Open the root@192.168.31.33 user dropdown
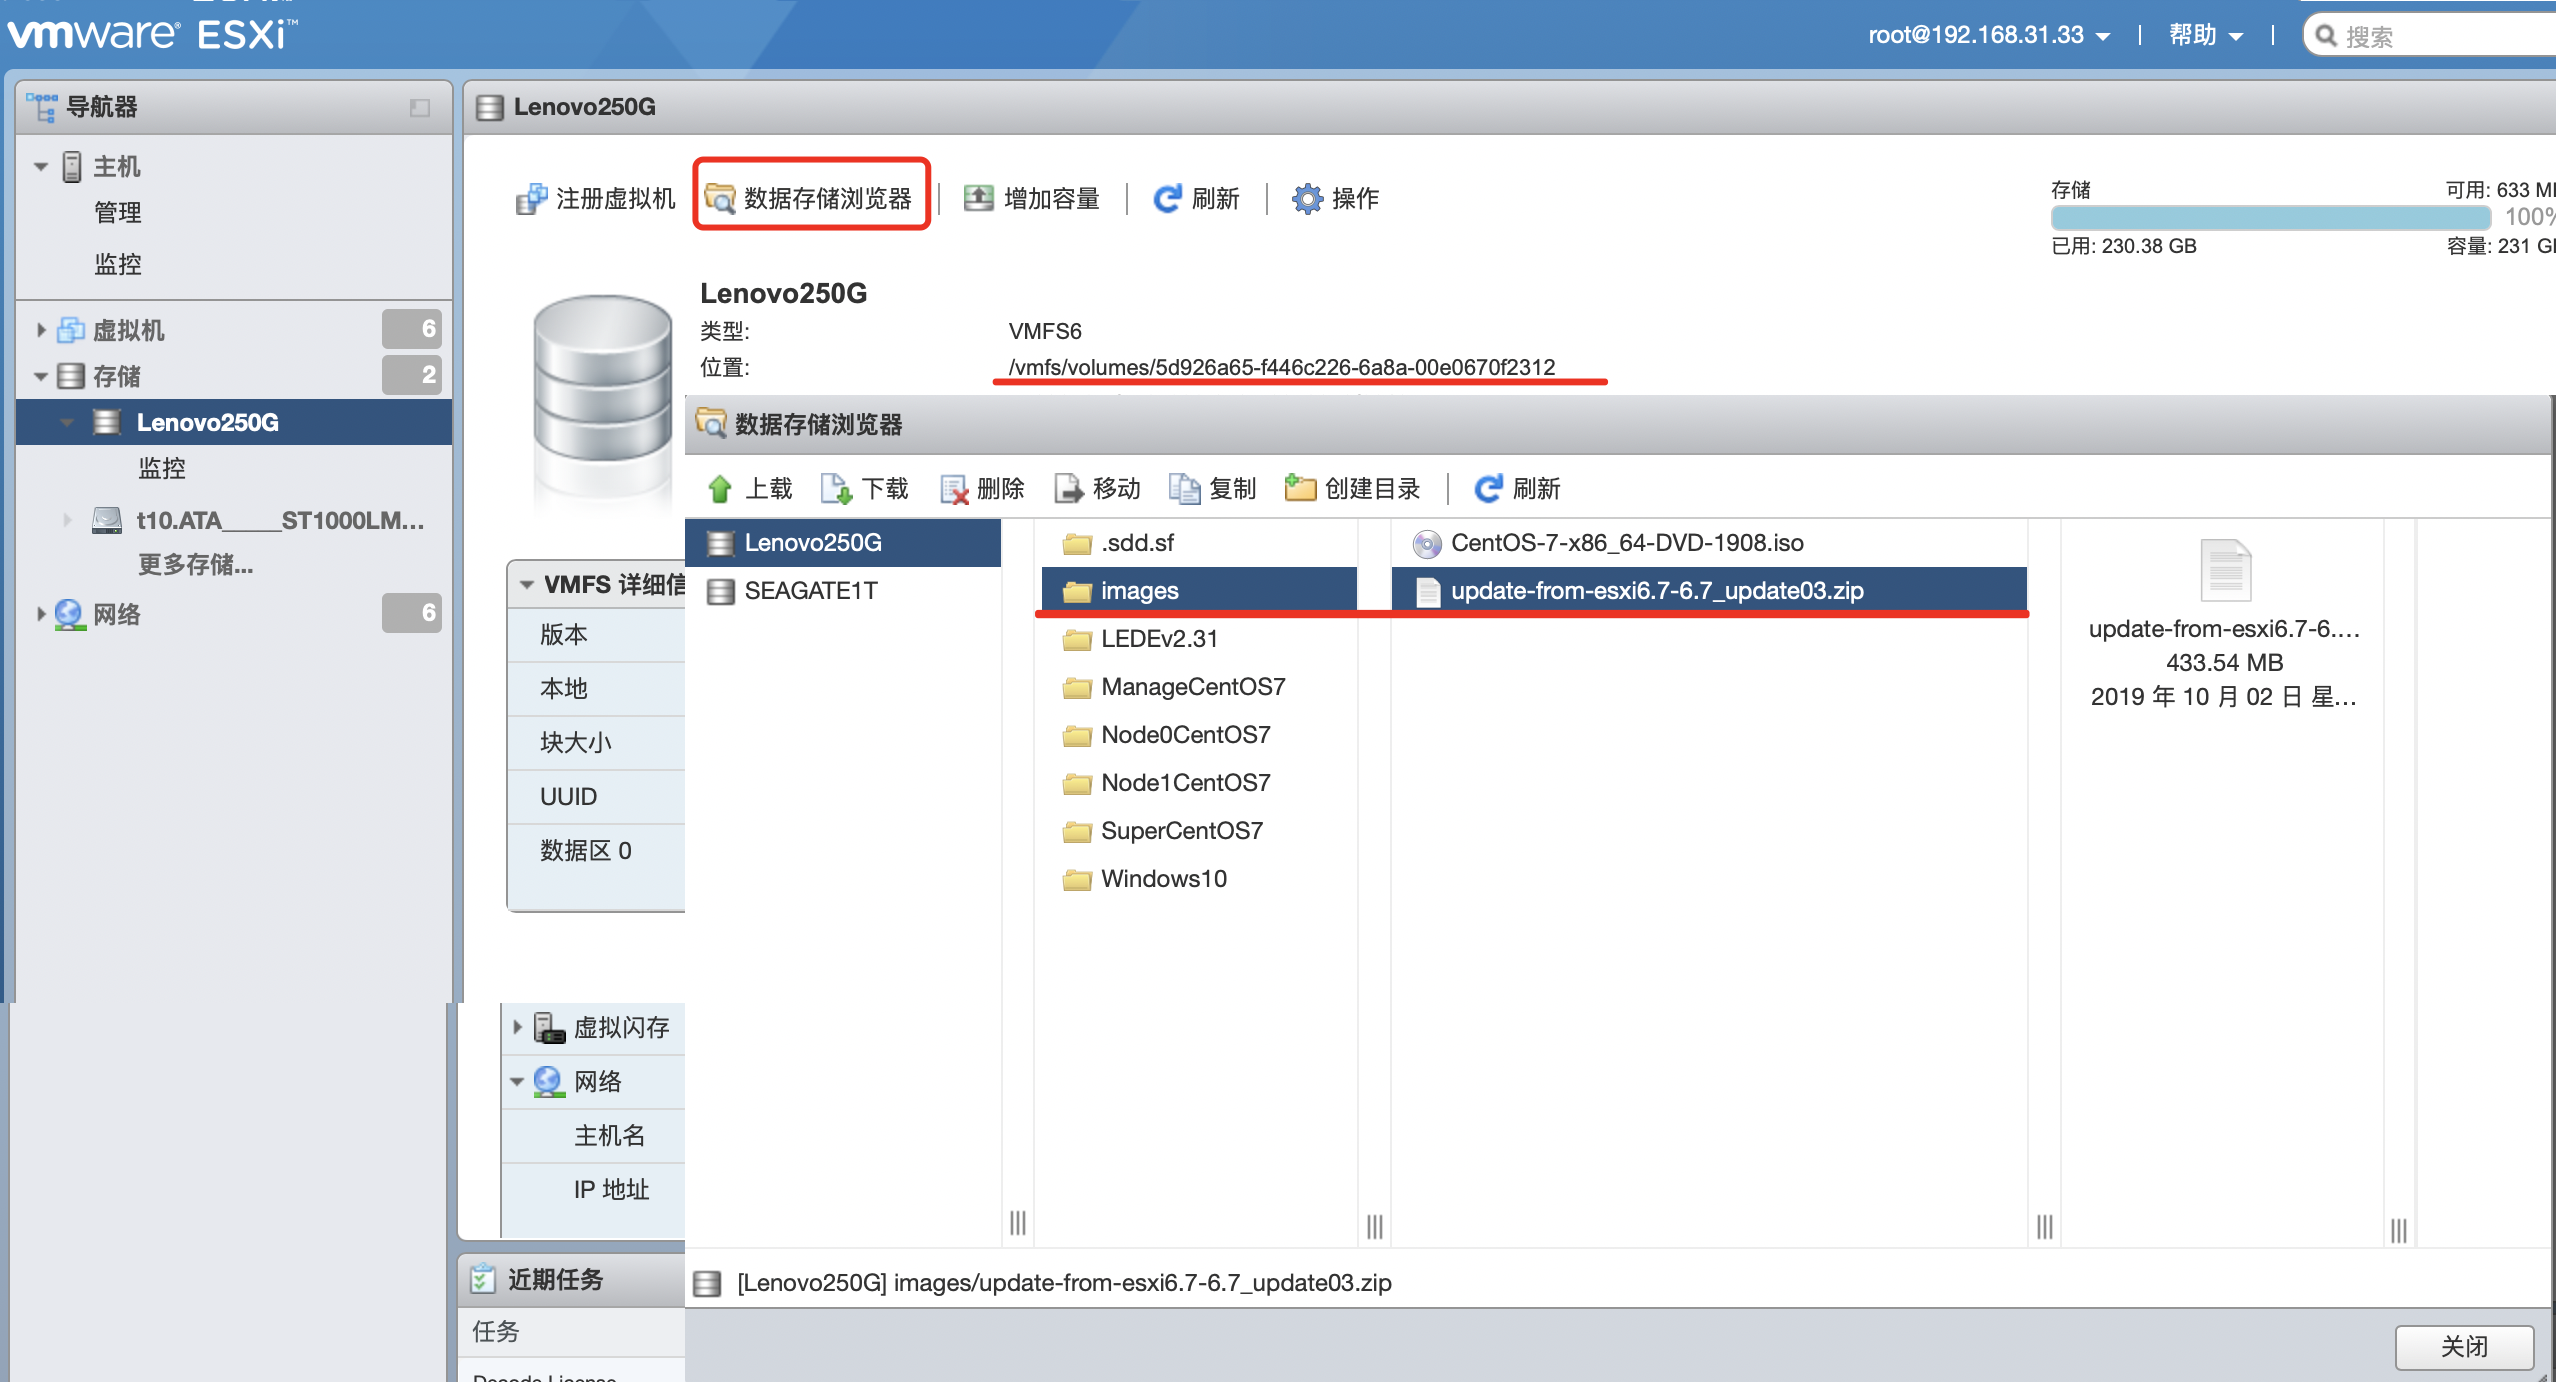The width and height of the screenshot is (2556, 1382). (x=1988, y=35)
